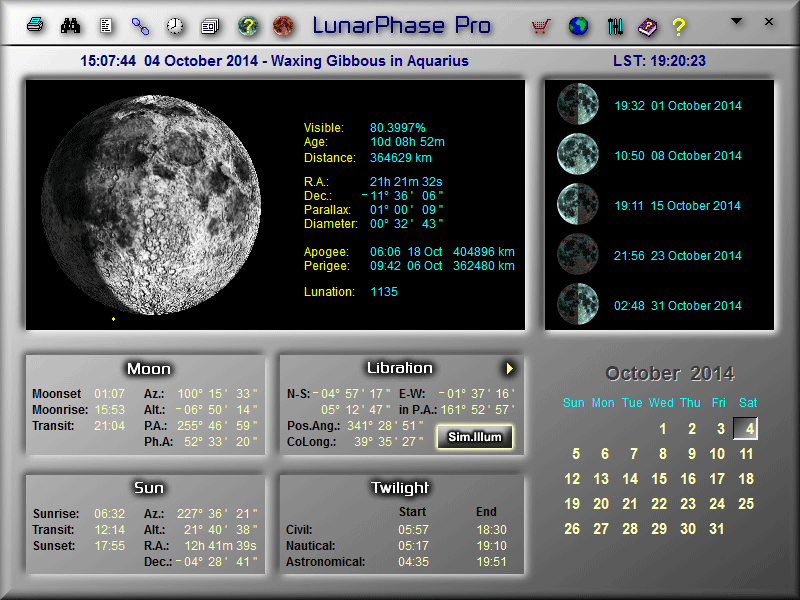Click the Sunrise time 06:32

(x=109, y=514)
